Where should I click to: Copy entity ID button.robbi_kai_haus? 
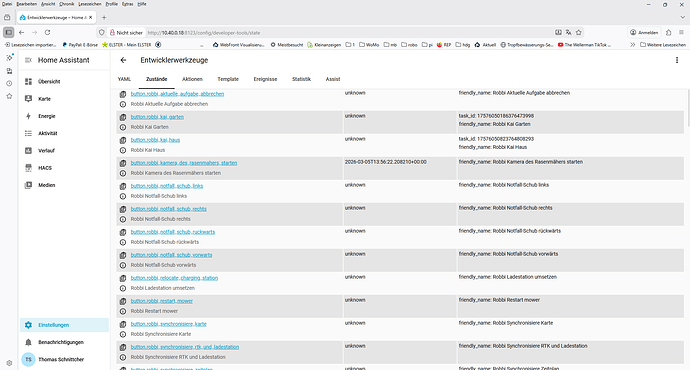(123, 140)
